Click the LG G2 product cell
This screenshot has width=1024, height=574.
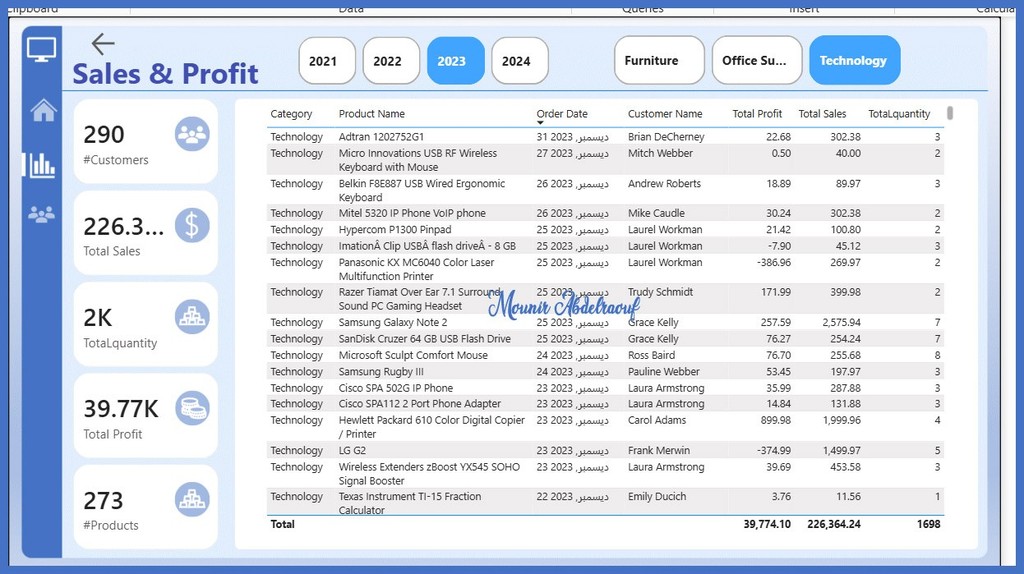click(x=352, y=450)
